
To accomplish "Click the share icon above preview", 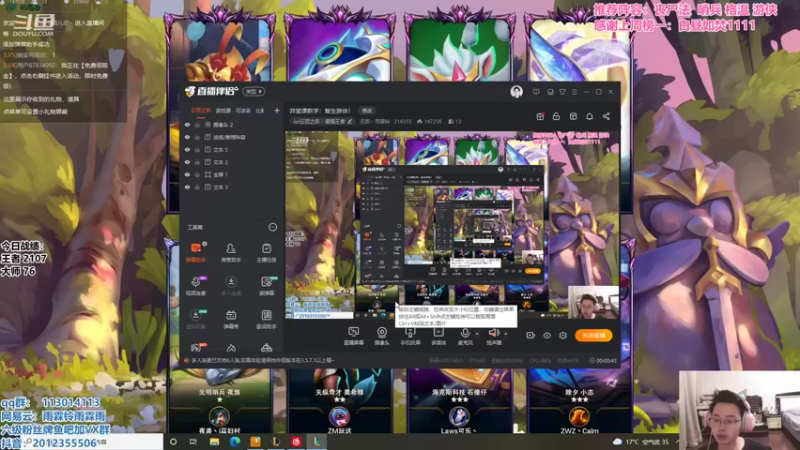I will (606, 116).
